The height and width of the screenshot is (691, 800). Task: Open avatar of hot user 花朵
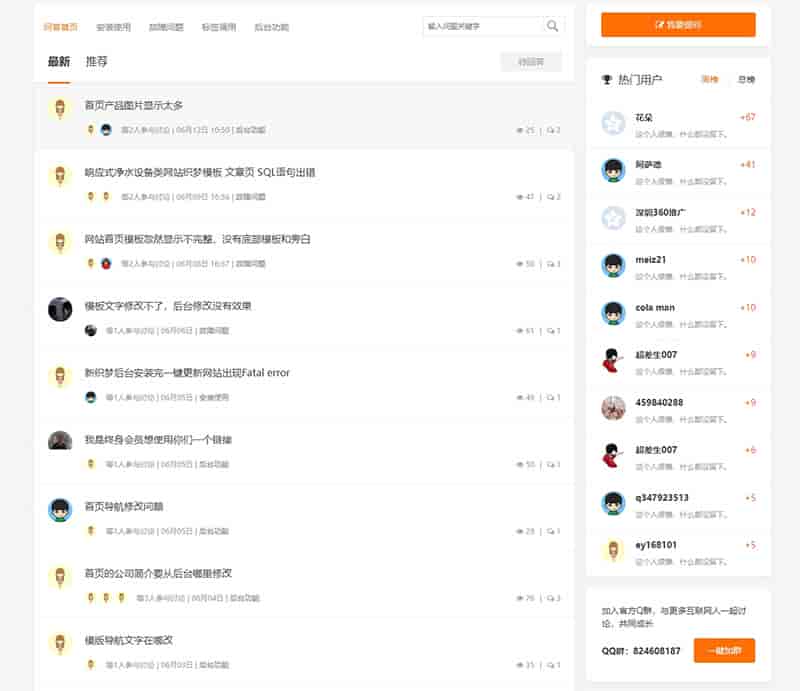613,123
